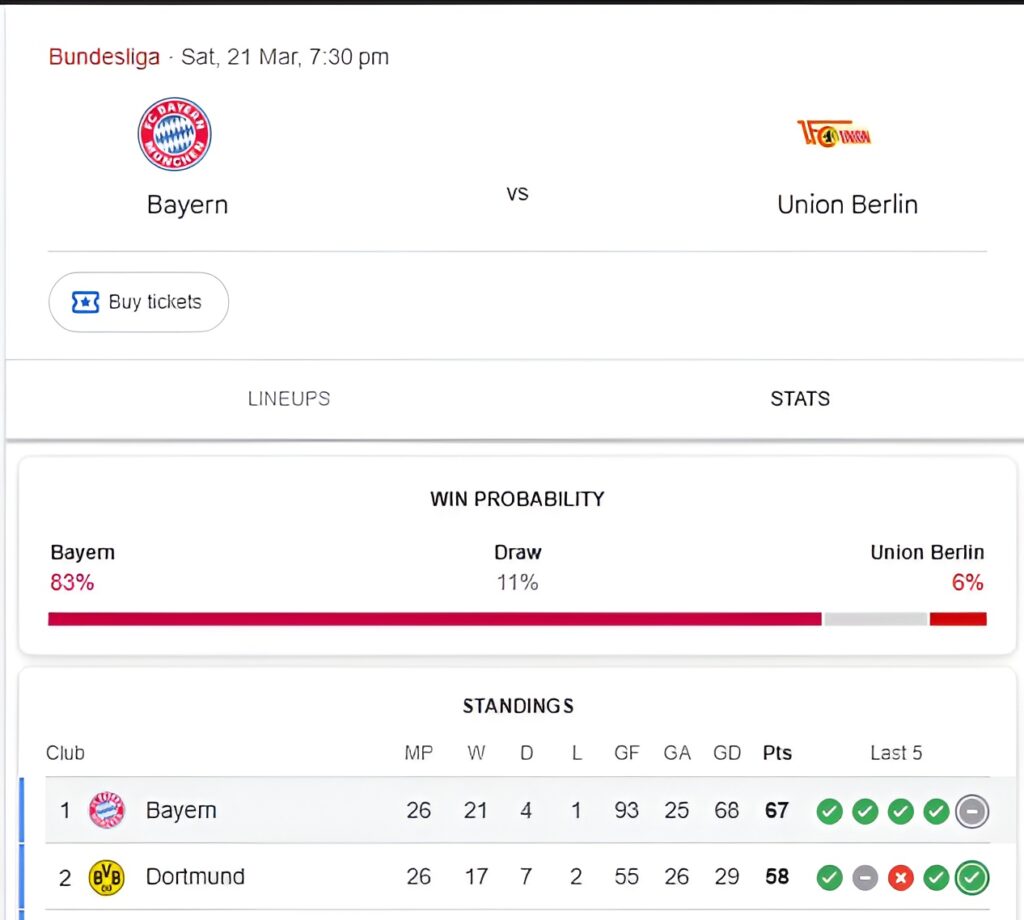The height and width of the screenshot is (920, 1024).
Task: Click the Dortmund badge in standings
Action: point(108,877)
